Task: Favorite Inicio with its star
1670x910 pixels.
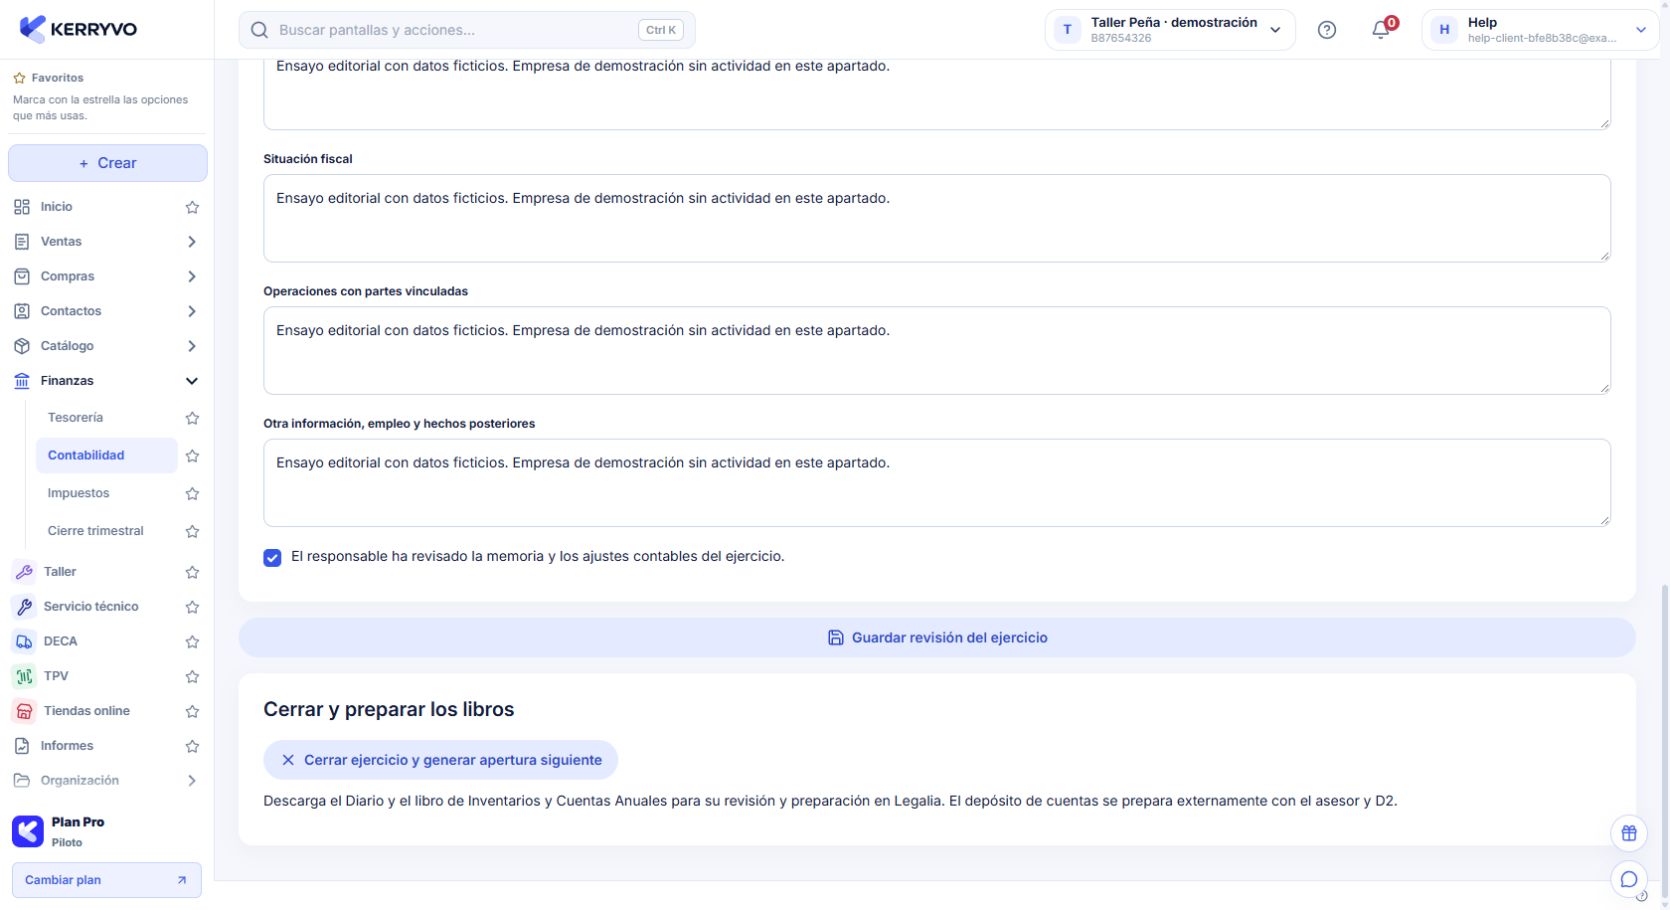Action: pyautogui.click(x=192, y=208)
